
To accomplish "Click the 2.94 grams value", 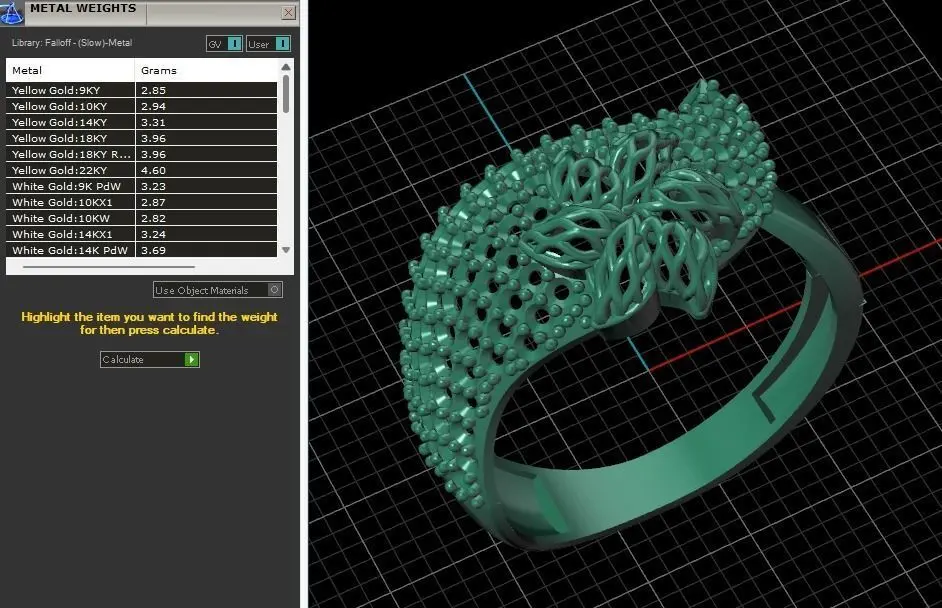I will click(x=153, y=106).
